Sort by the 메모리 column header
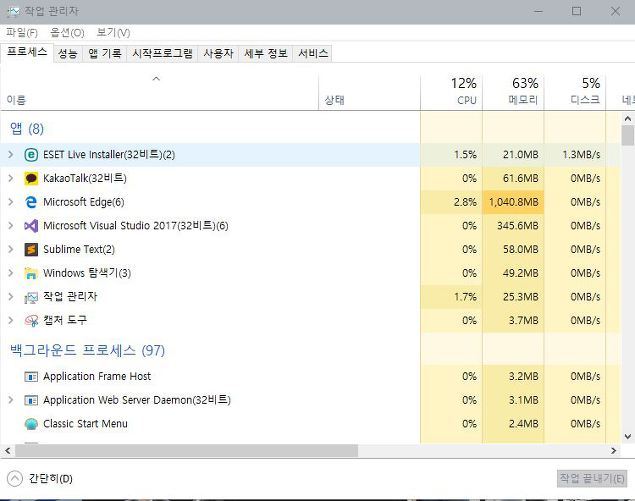The image size is (635, 501). (x=513, y=92)
